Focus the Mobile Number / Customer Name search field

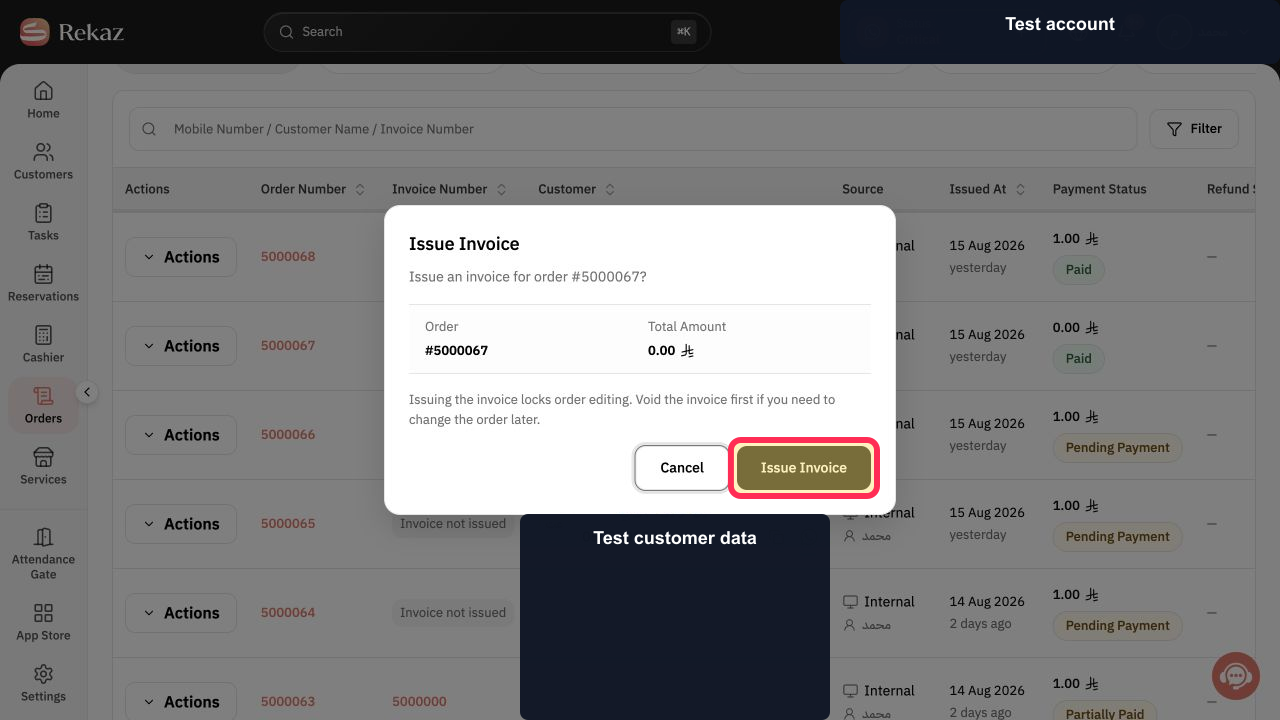coord(633,129)
